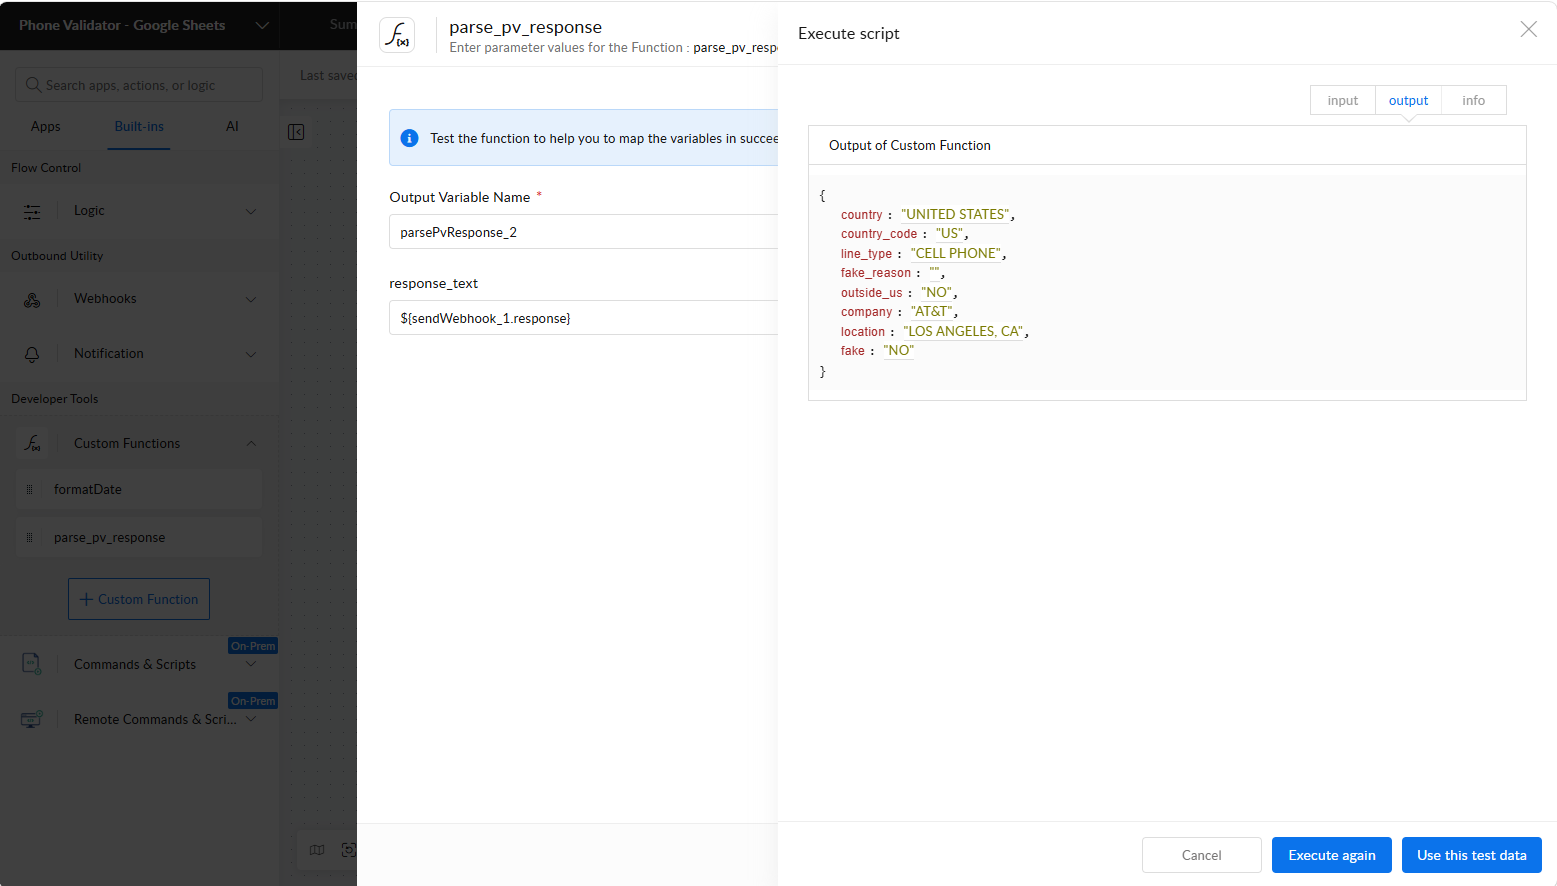Expand the Webhooks section chevron
Screen dimensions: 1557x886
coord(251,299)
